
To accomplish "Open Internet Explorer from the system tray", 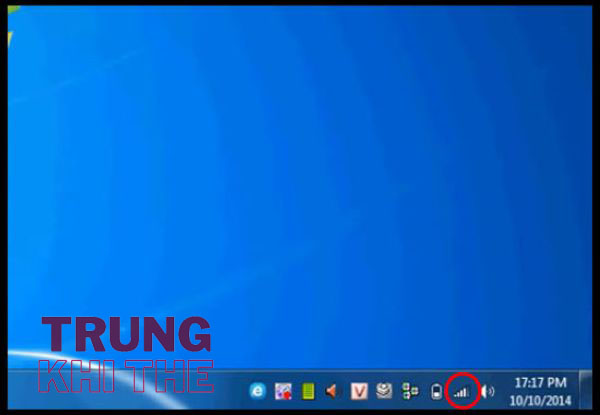I will click(258, 391).
